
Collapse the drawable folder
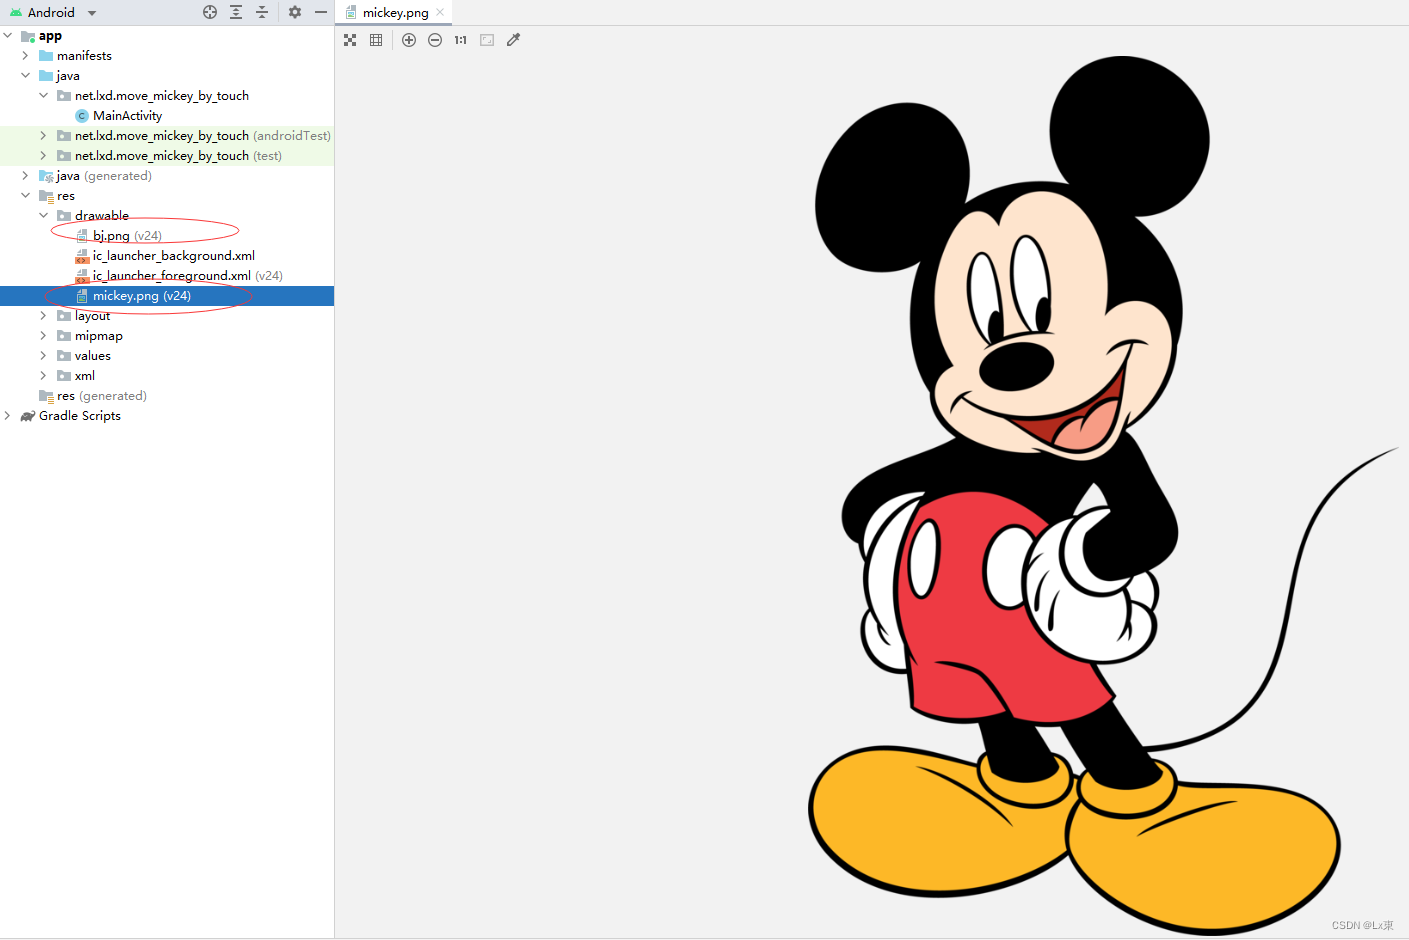pos(44,216)
